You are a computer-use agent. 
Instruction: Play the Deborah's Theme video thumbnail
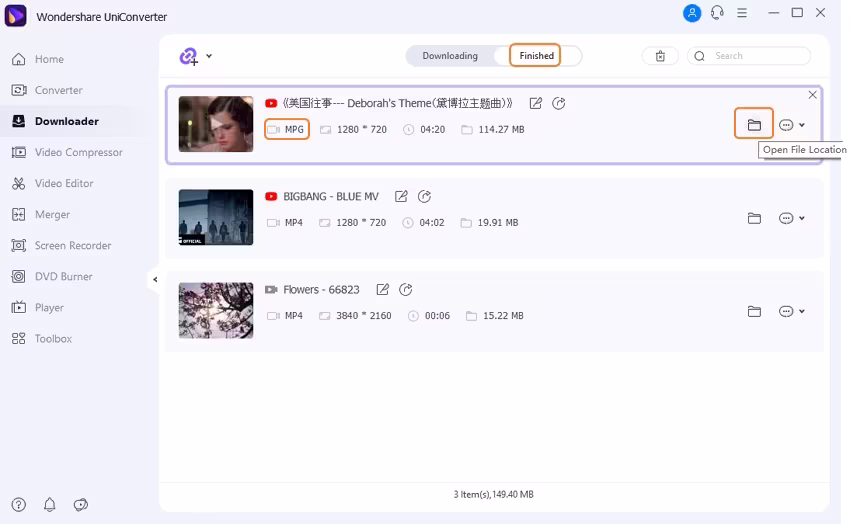(216, 124)
